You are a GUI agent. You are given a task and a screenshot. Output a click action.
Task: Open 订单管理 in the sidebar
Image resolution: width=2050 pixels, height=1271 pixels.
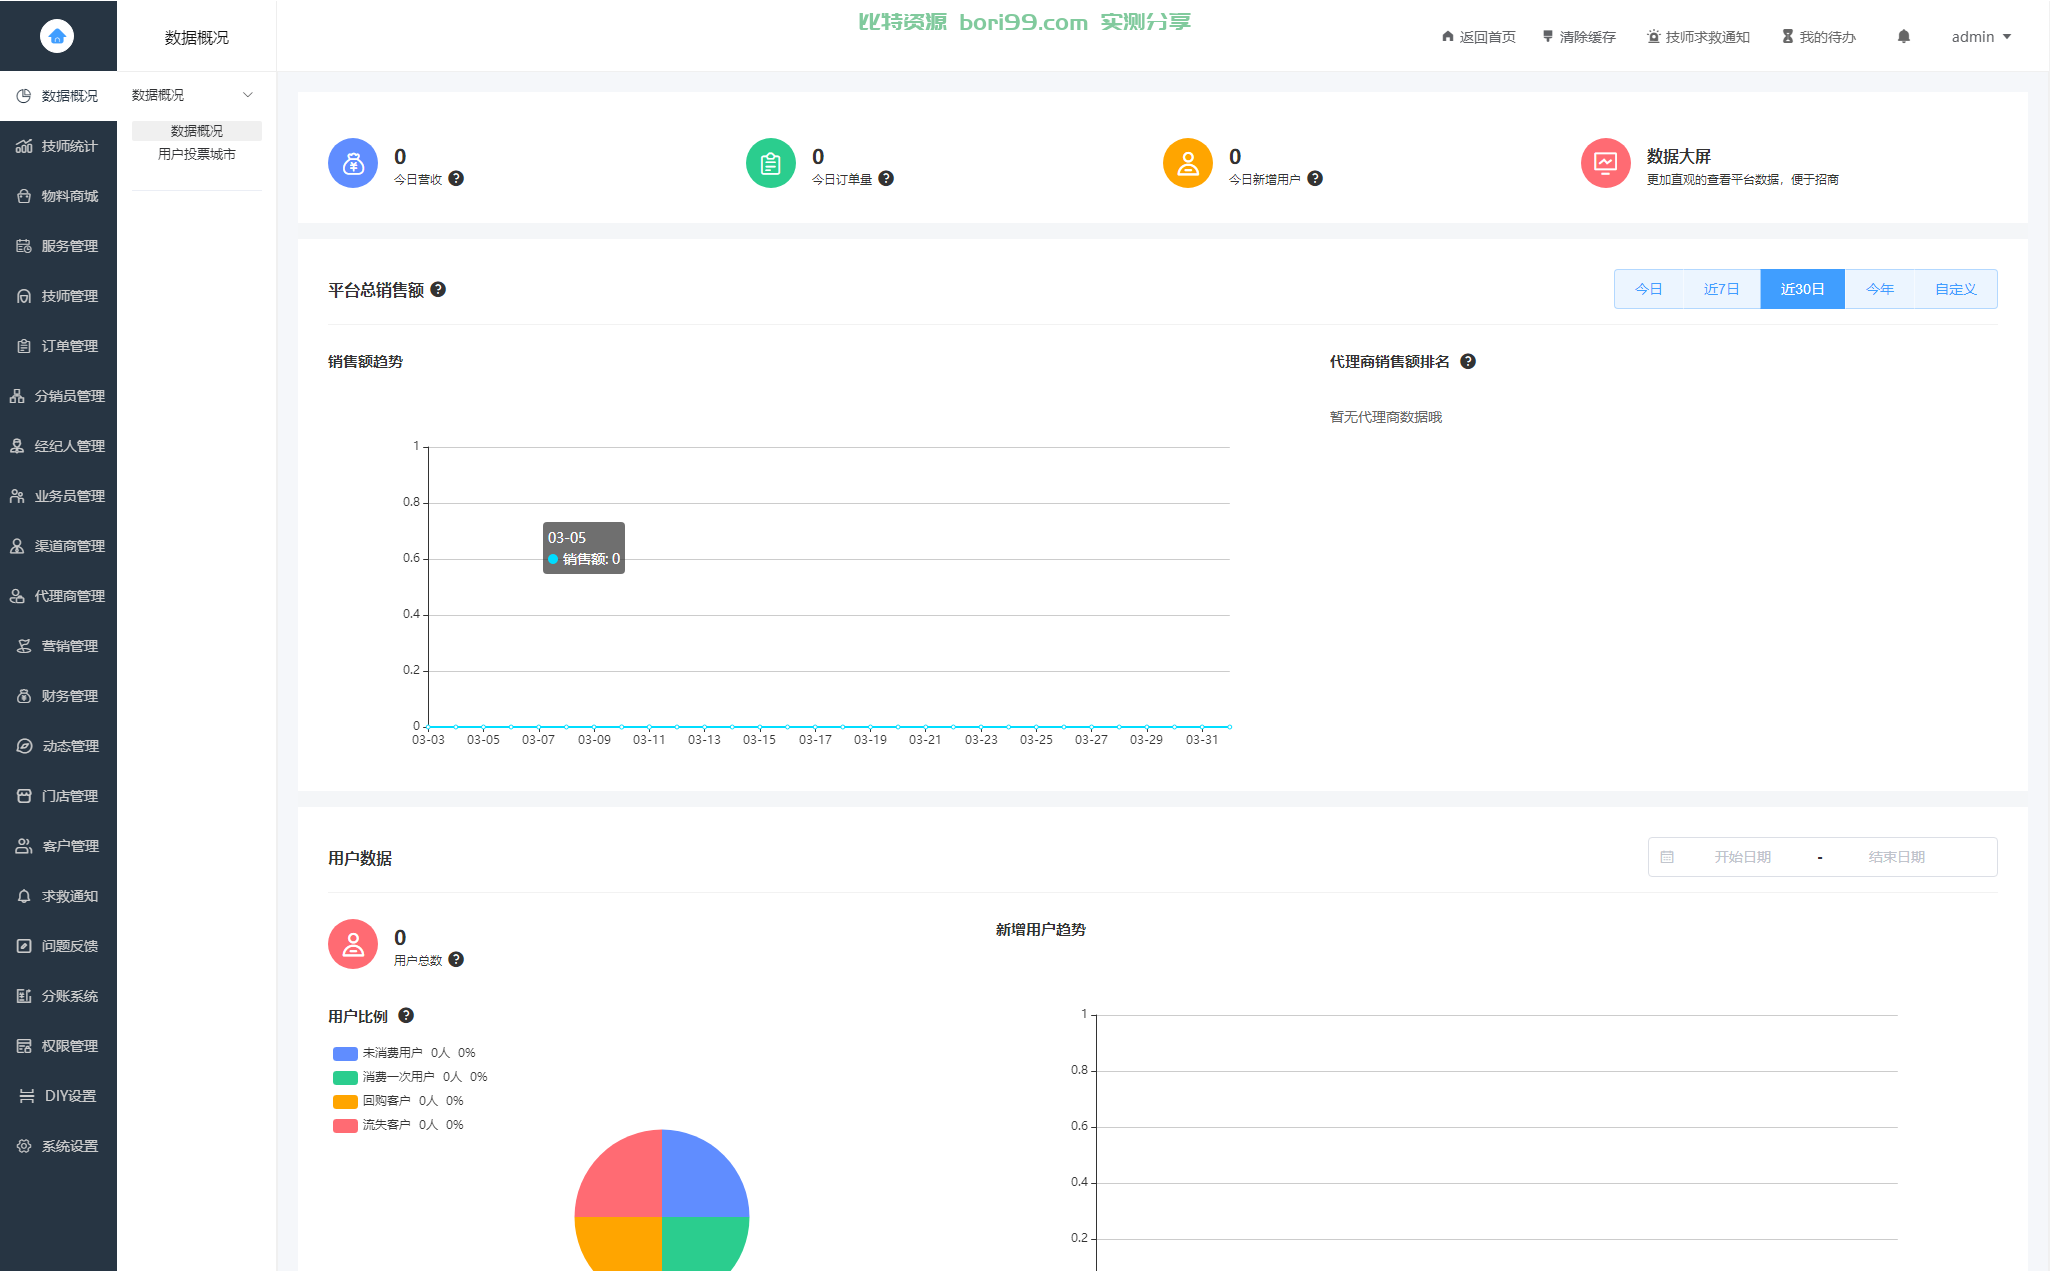point(58,346)
